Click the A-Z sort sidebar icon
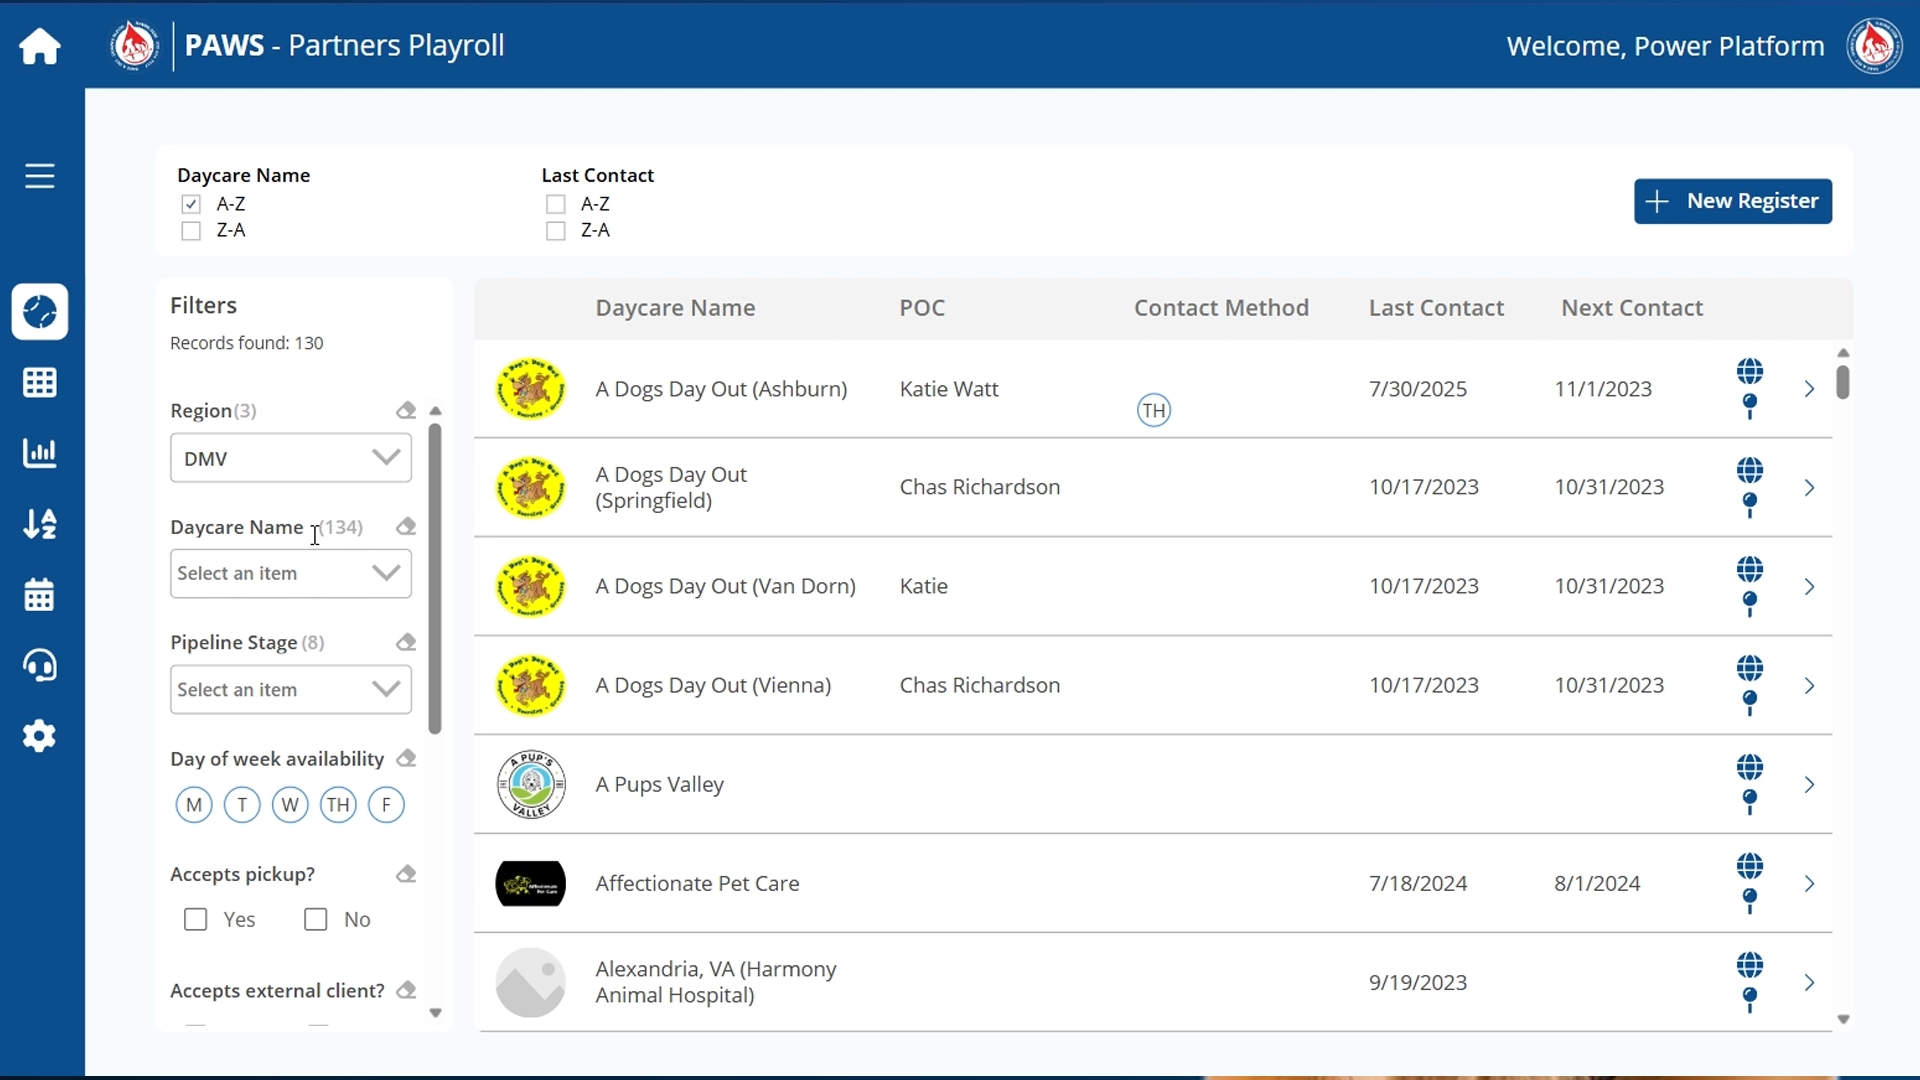Image resolution: width=1920 pixels, height=1080 pixels. (40, 524)
